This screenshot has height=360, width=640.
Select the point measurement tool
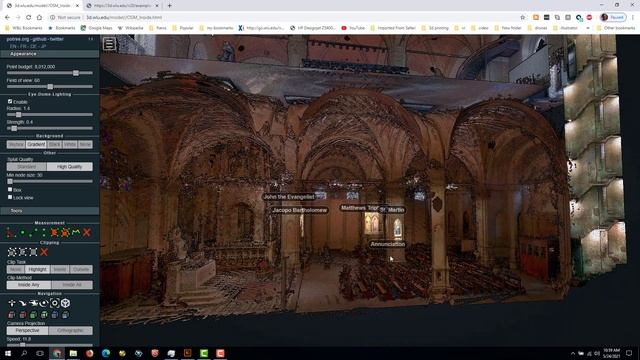pyautogui.click(x=22, y=233)
